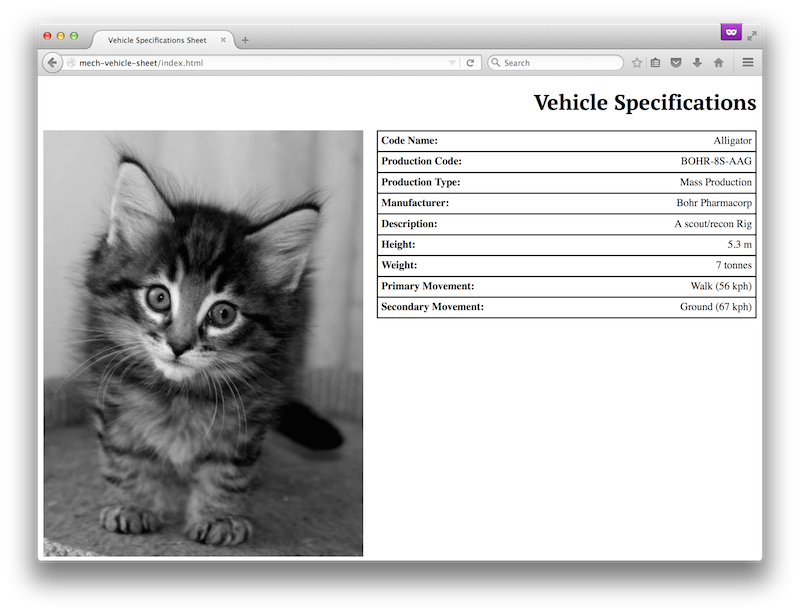Open a new tab with the plus button
800x613 pixels.
pyautogui.click(x=245, y=40)
